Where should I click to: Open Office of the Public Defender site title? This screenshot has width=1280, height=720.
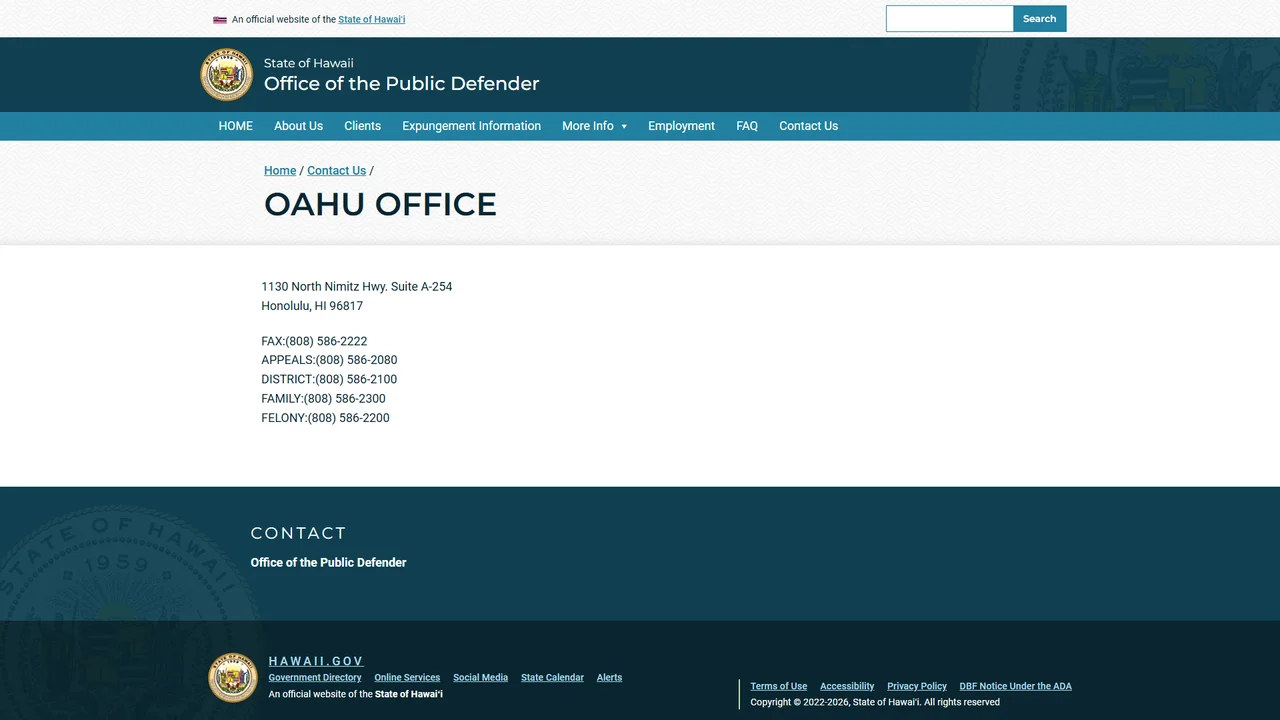coord(401,84)
